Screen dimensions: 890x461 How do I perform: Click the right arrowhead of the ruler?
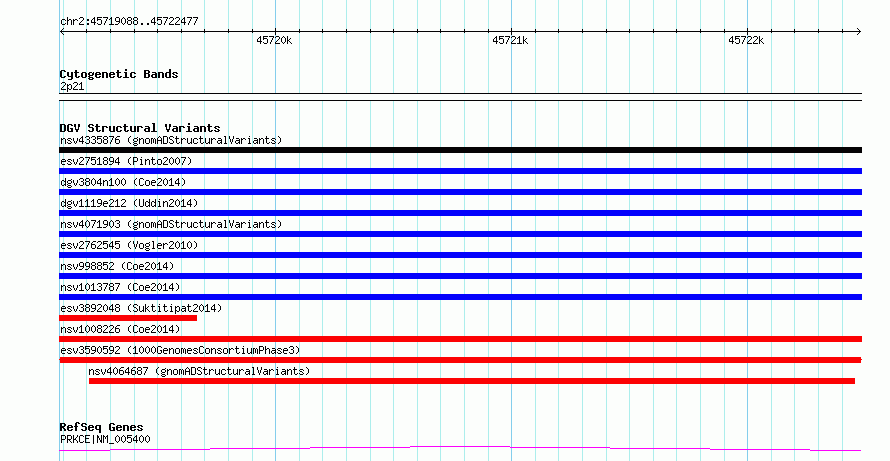coord(859,32)
